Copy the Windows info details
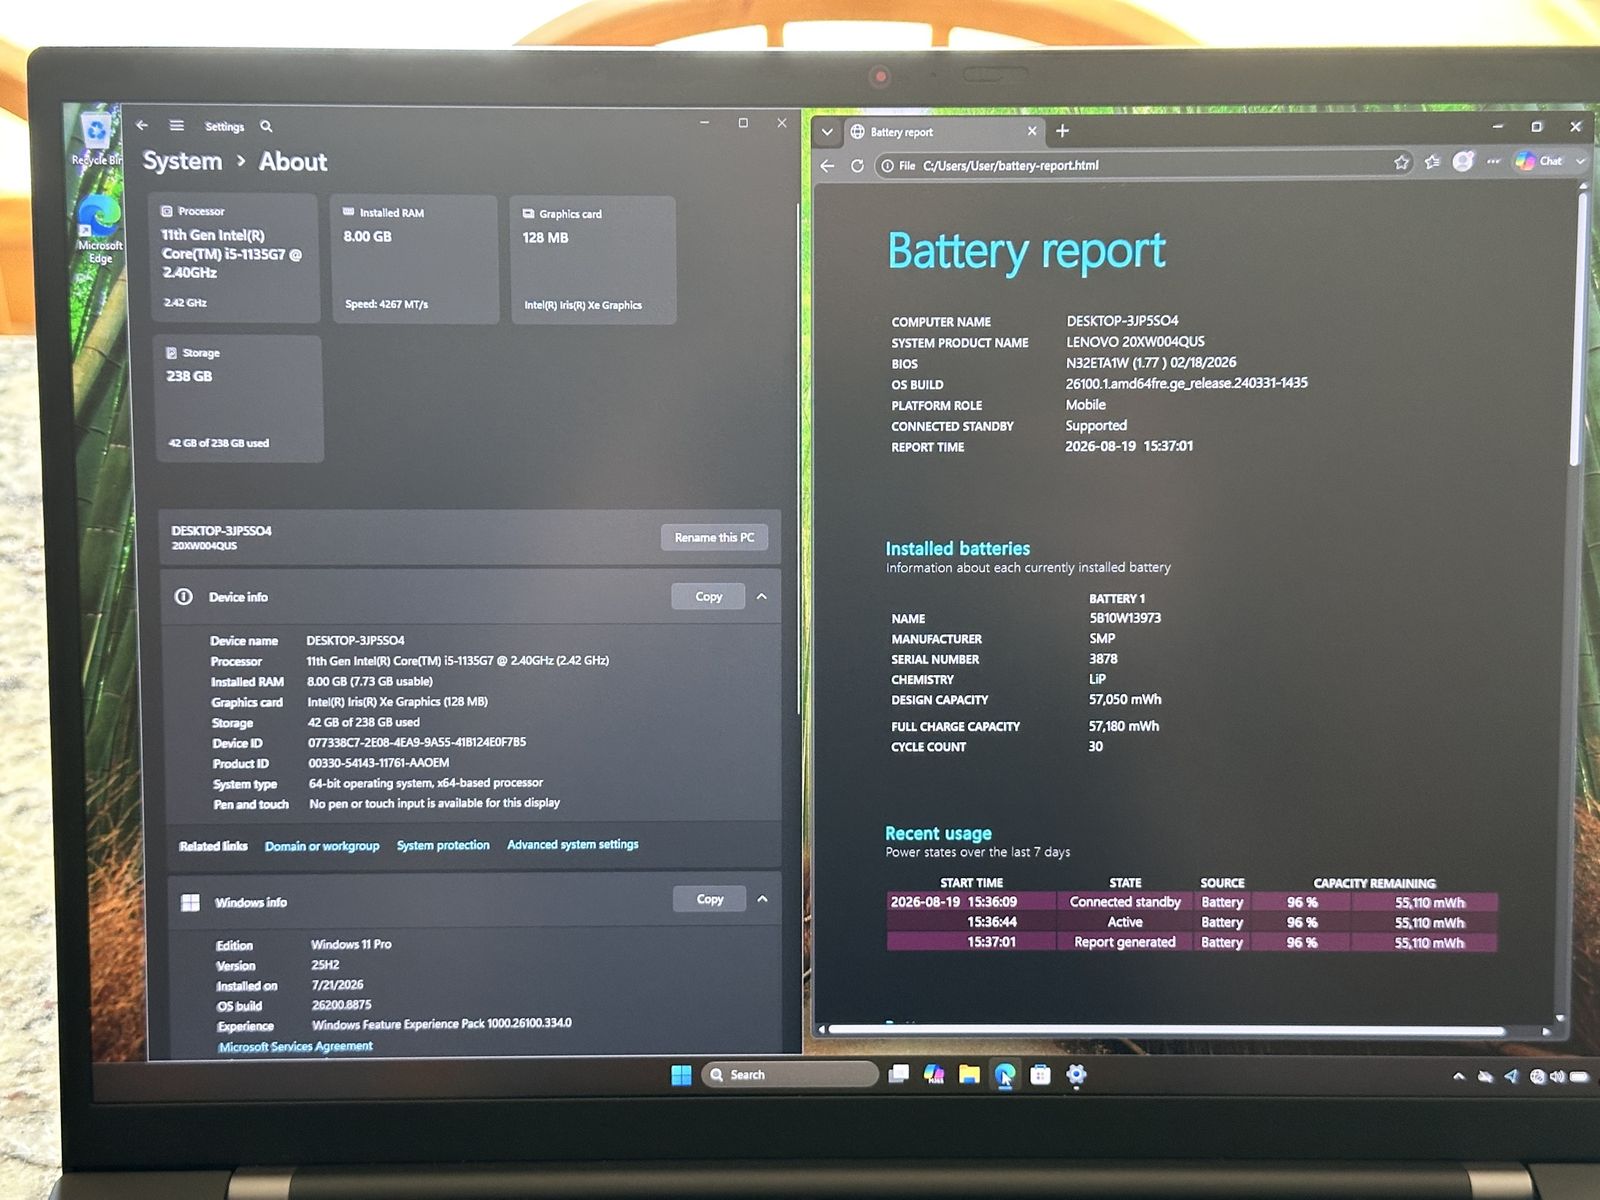This screenshot has height=1200, width=1600. [x=710, y=899]
